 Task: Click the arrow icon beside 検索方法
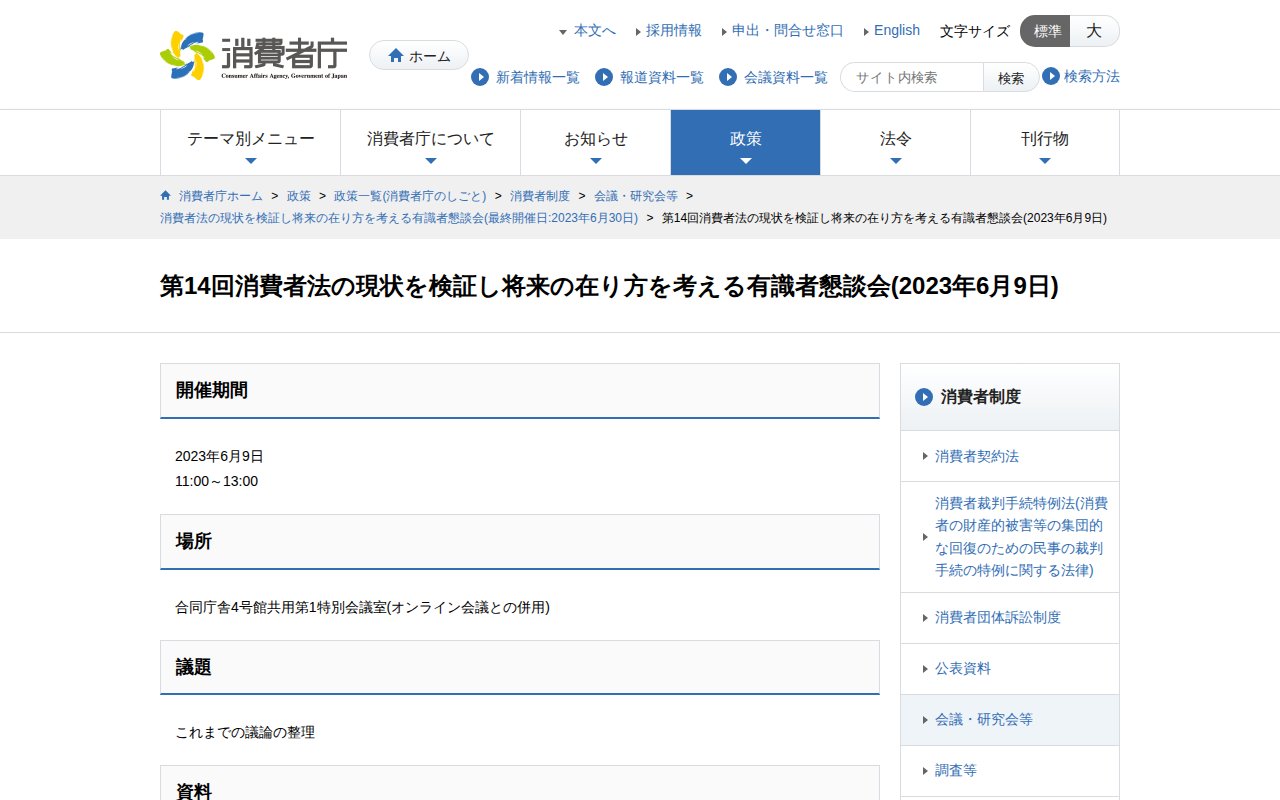tap(1051, 76)
